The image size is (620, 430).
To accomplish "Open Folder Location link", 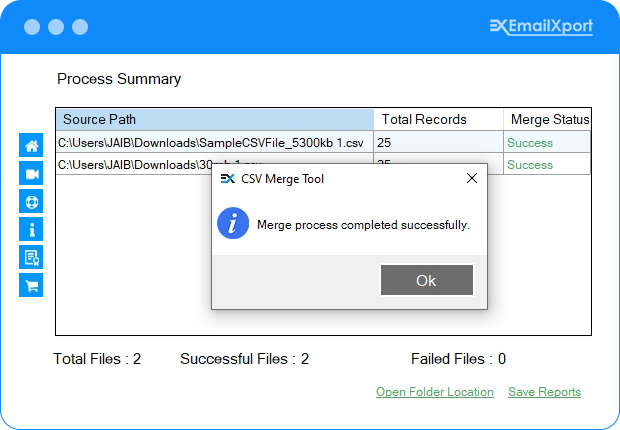I will [435, 392].
